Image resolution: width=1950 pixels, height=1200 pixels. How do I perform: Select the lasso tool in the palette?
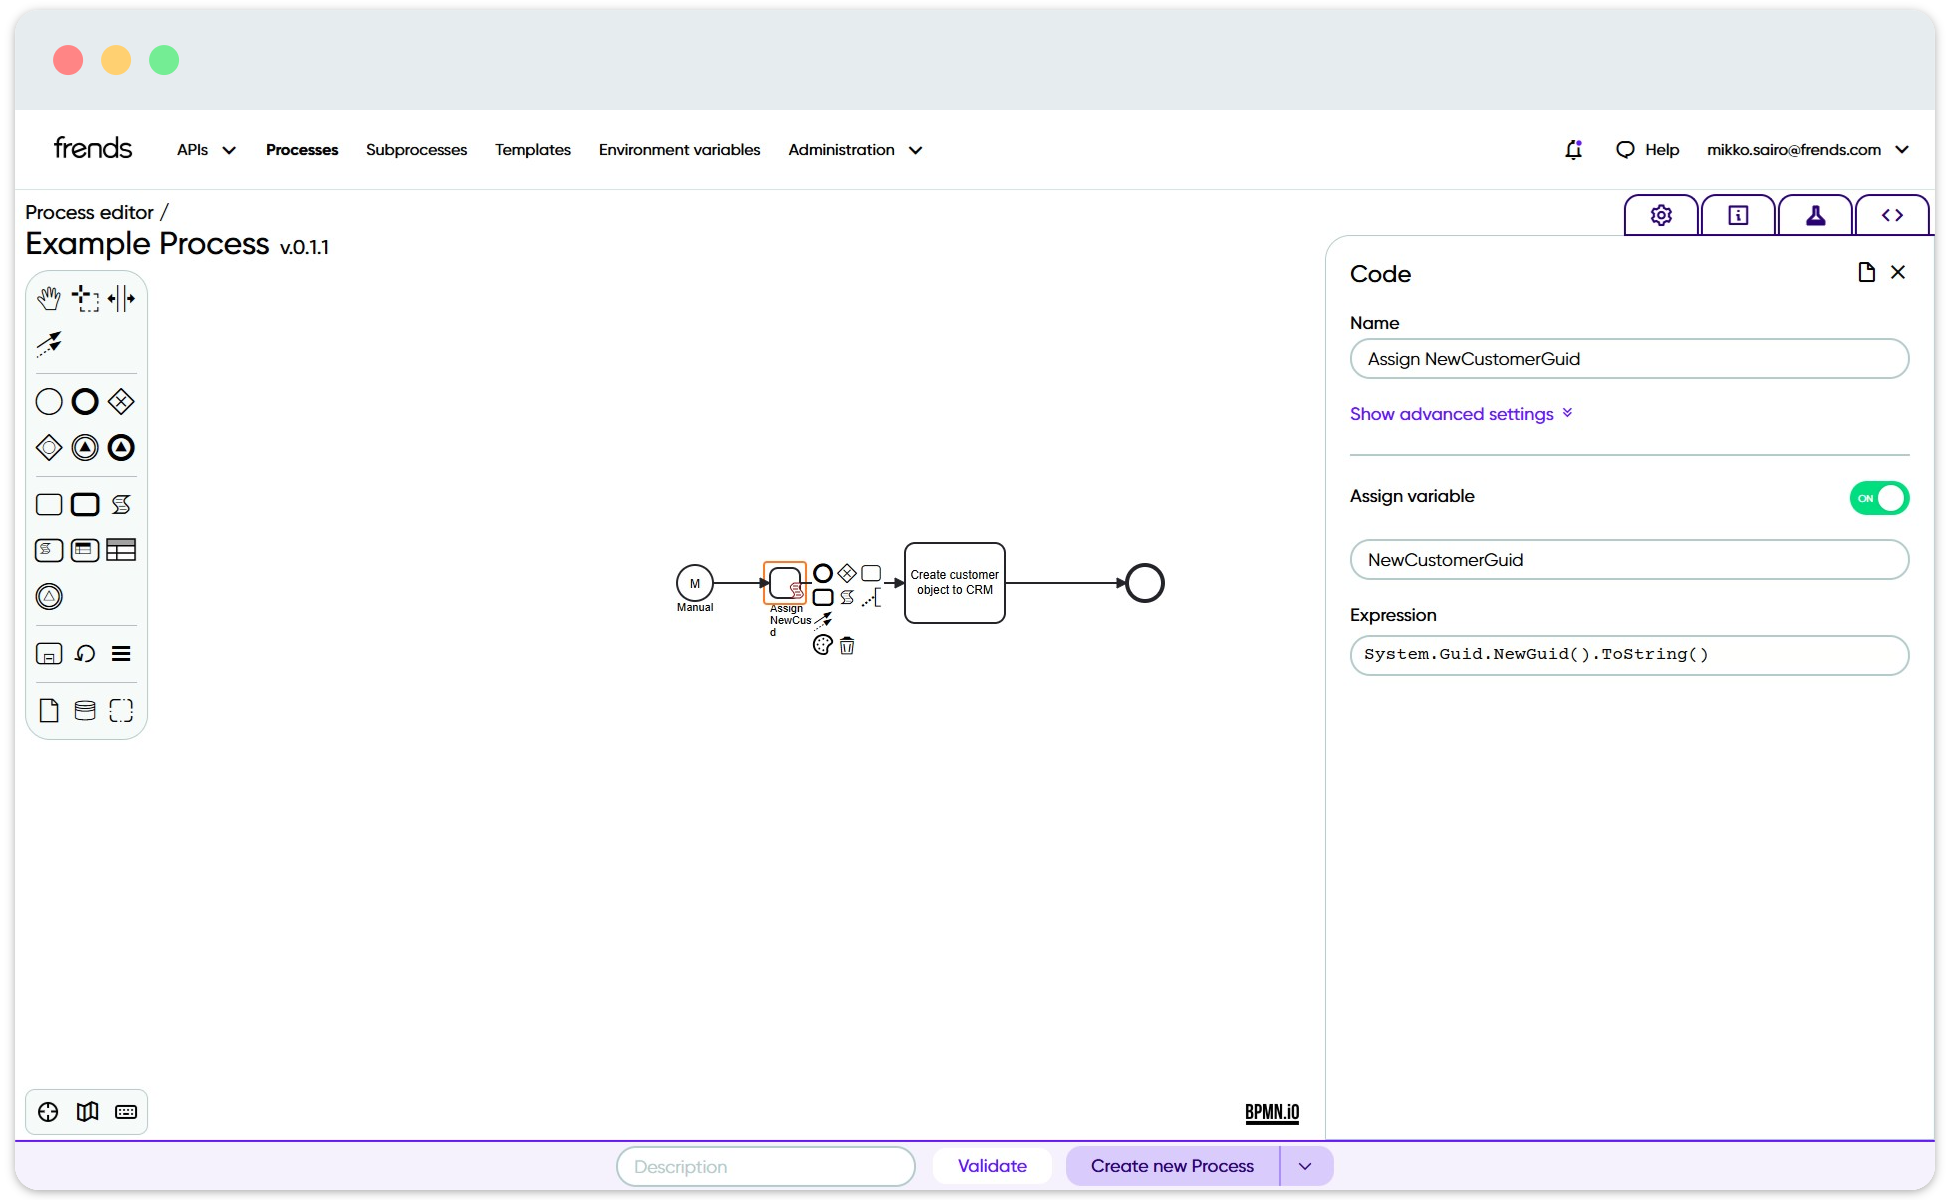tap(85, 297)
